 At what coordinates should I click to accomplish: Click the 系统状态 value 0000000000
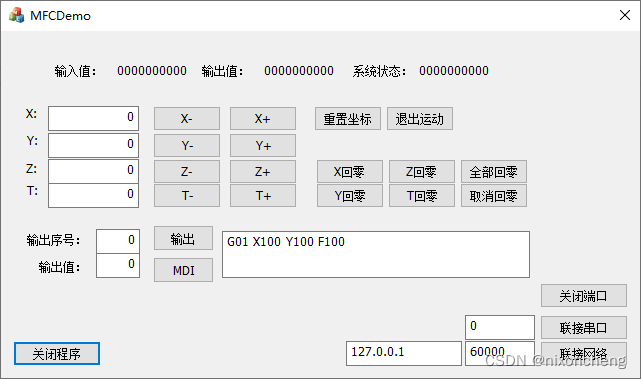click(x=454, y=71)
